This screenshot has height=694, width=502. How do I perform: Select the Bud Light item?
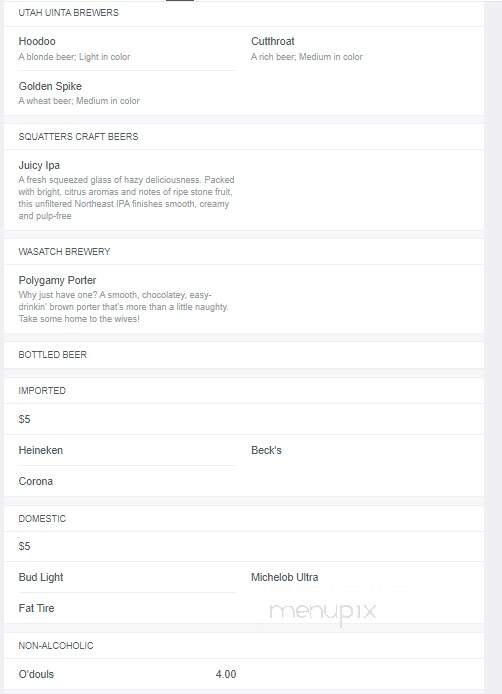41,577
